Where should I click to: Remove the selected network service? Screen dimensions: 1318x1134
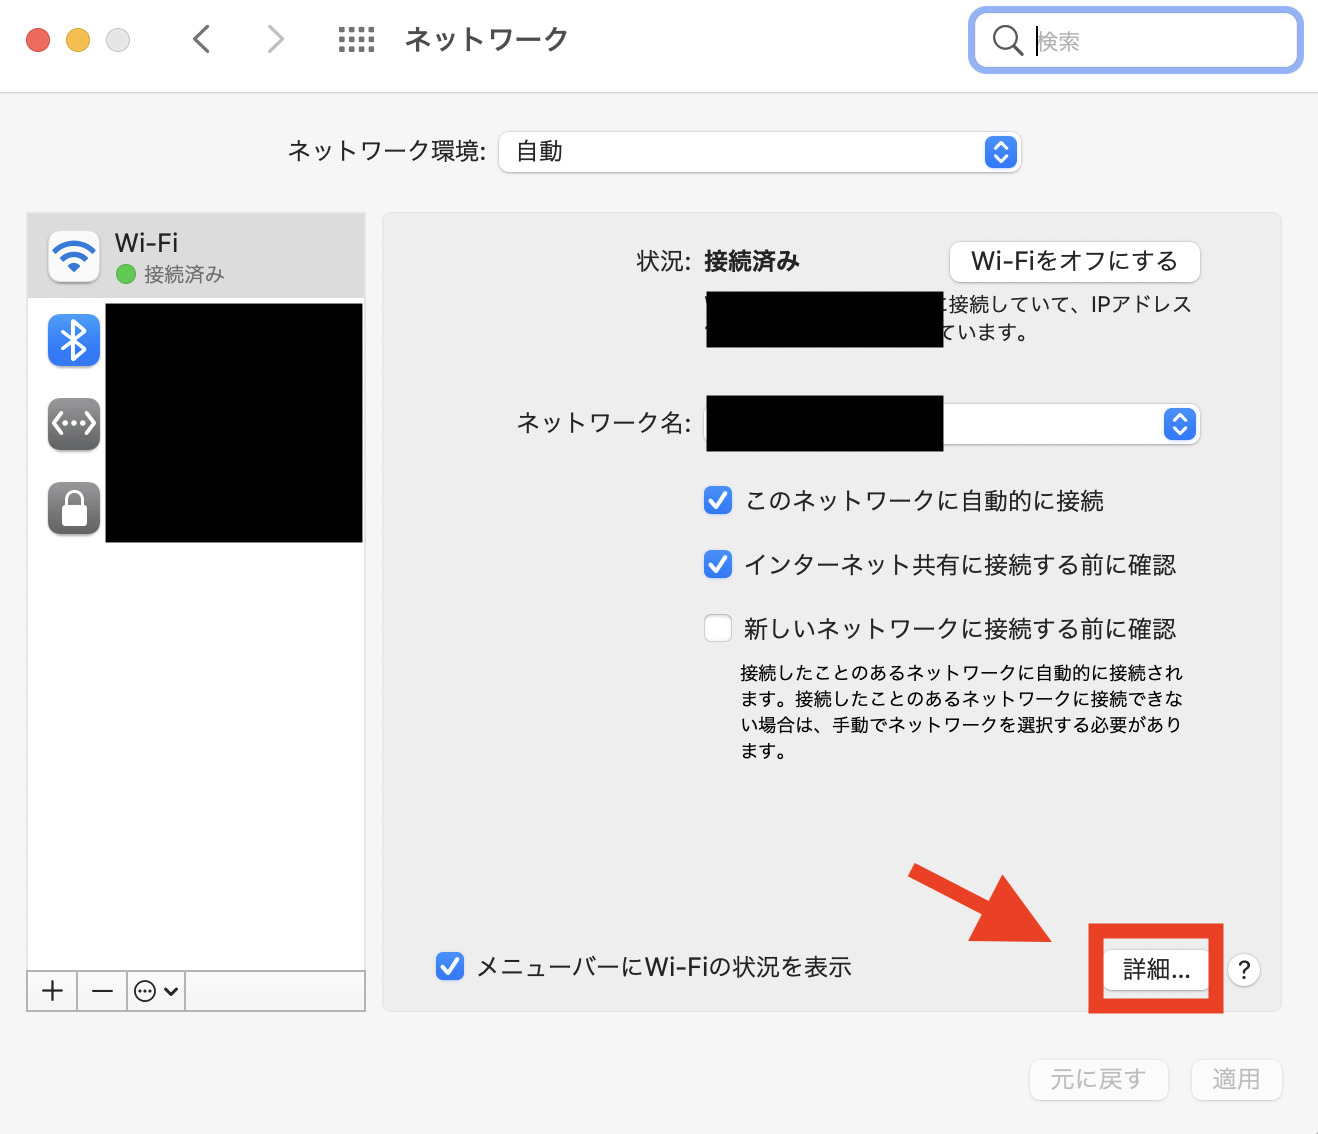(x=102, y=991)
